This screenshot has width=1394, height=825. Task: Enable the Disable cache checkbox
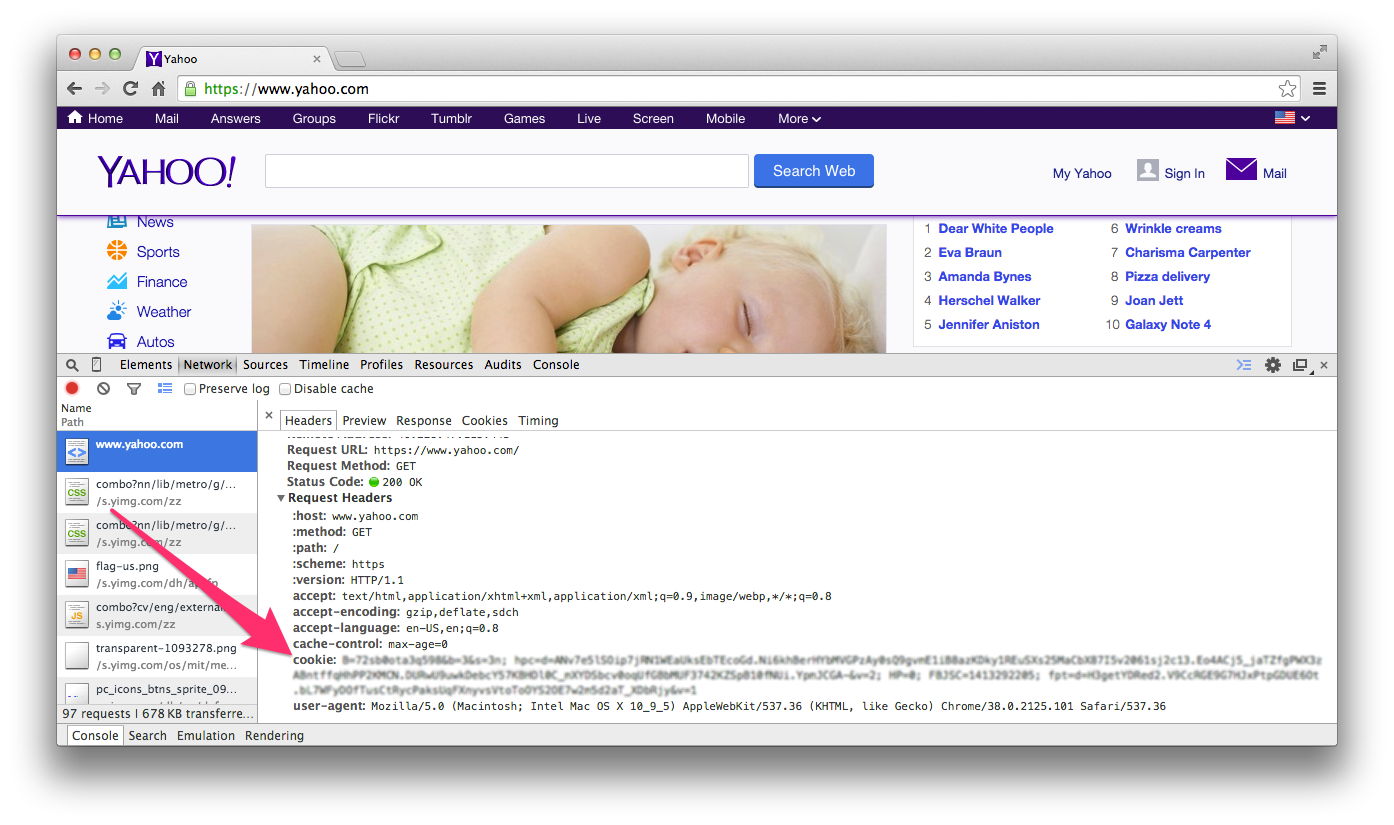(285, 389)
